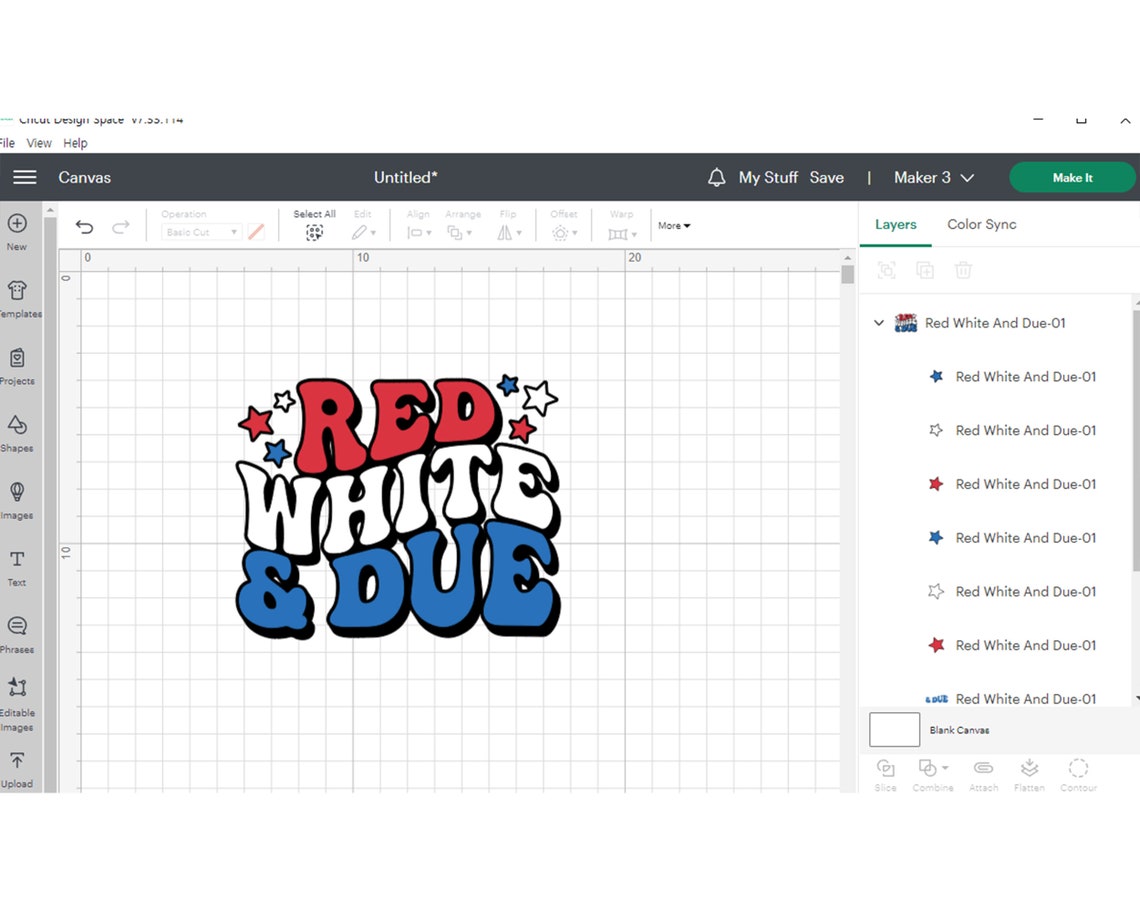Open the Phrases panel icon
This screenshot has width=1140, height=912.
coord(17,625)
